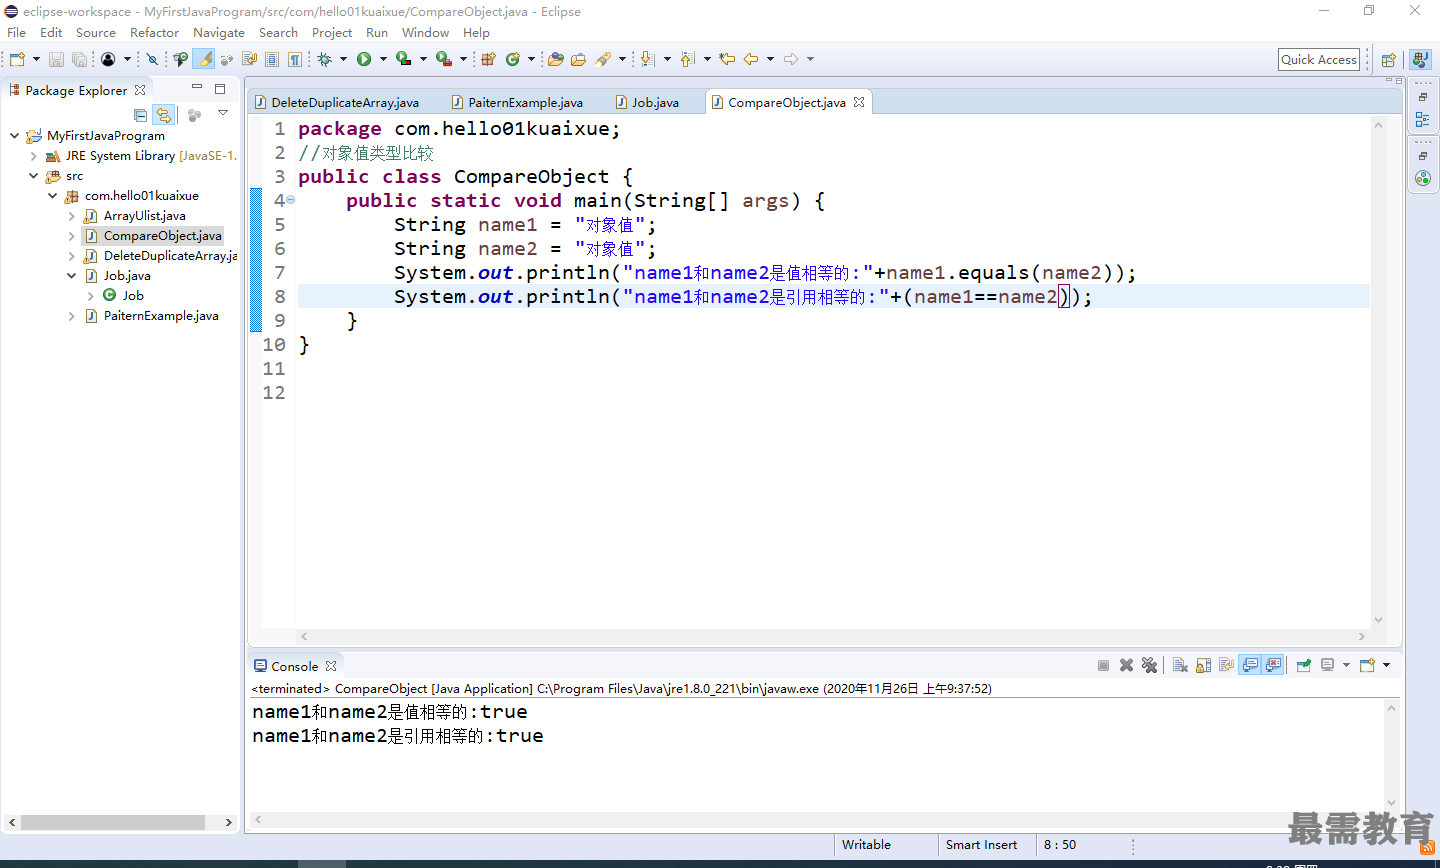Viewport: 1440px width, 868px height.
Task: Click the Quick Access field
Action: pos(1319,60)
